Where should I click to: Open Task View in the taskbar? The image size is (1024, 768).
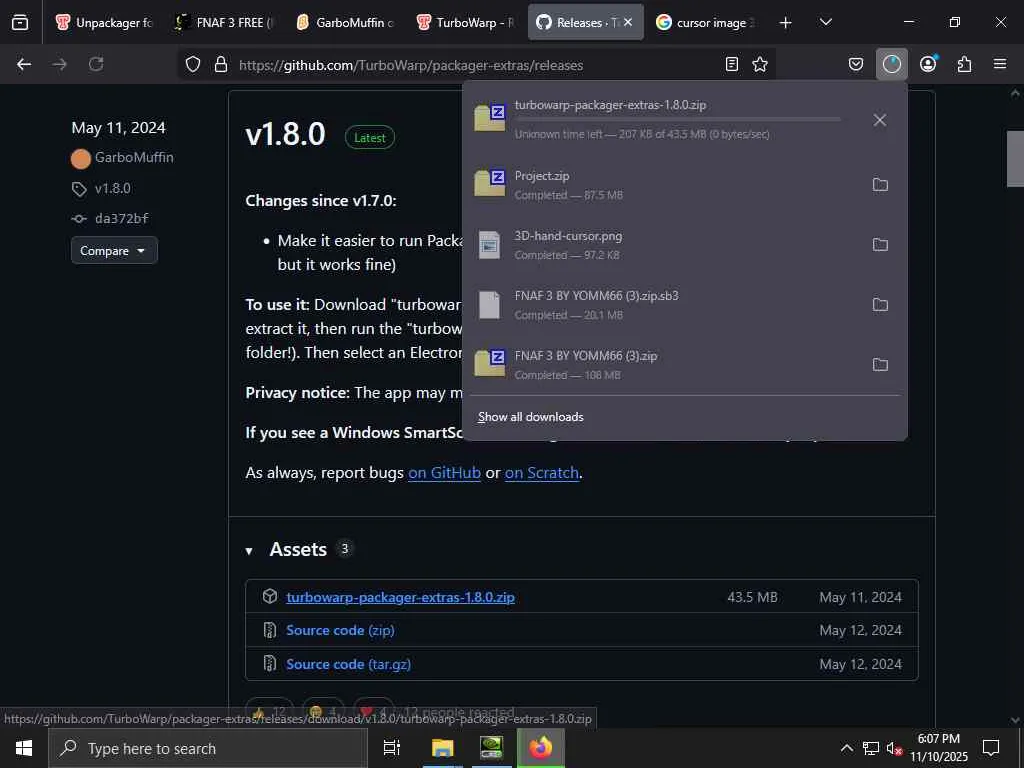pos(392,748)
